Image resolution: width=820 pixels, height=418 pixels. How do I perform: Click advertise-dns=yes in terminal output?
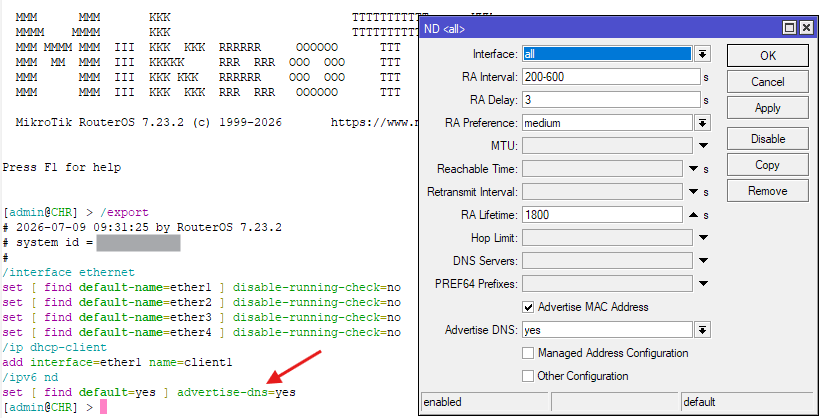tap(236, 392)
